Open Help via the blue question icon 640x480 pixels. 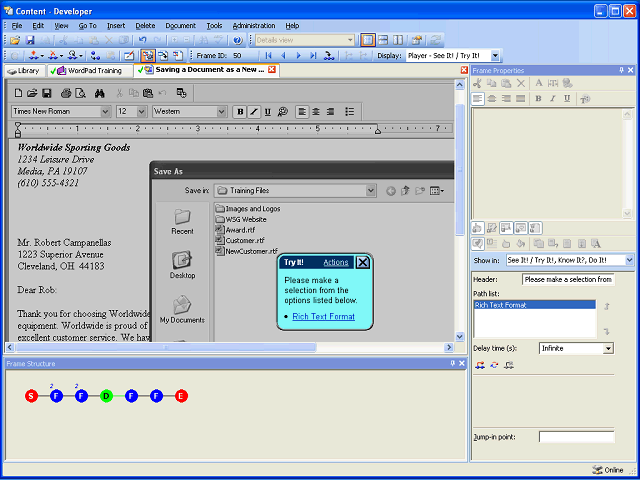[238, 40]
